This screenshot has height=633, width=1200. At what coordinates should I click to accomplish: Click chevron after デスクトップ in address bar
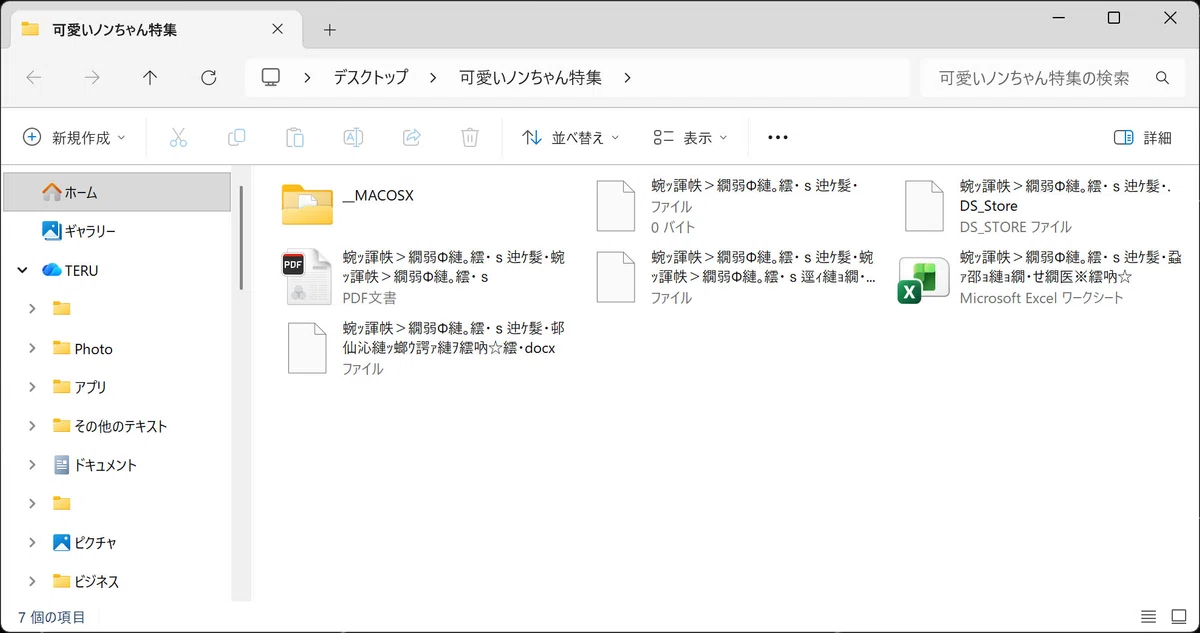click(x=433, y=78)
